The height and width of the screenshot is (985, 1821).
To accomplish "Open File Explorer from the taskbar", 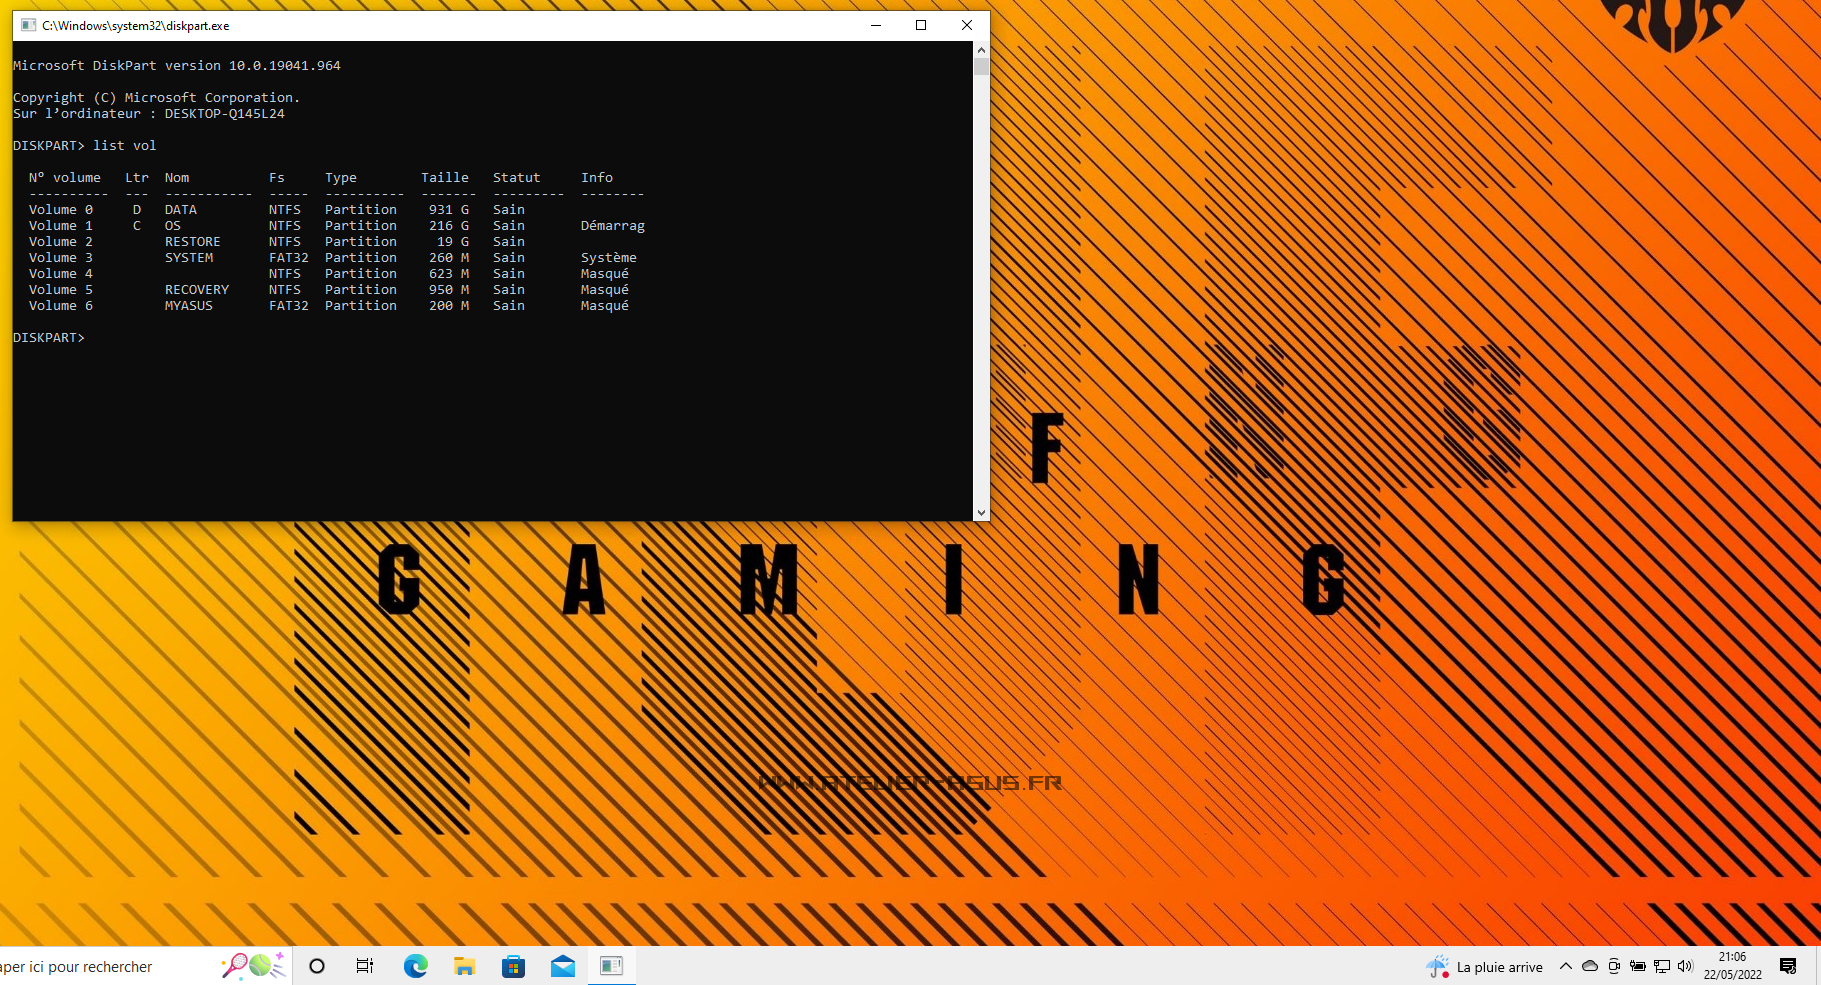I will click(464, 965).
